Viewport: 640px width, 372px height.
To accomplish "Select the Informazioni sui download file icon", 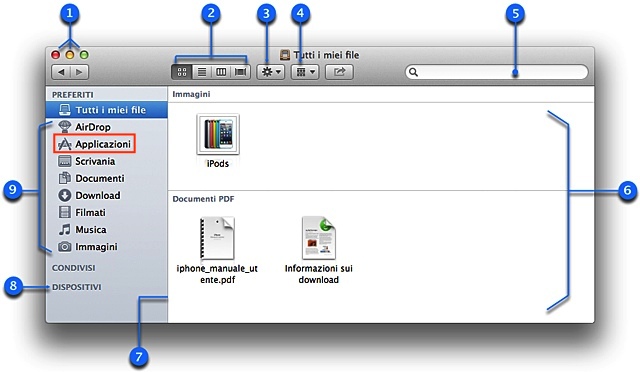I will click(x=319, y=238).
